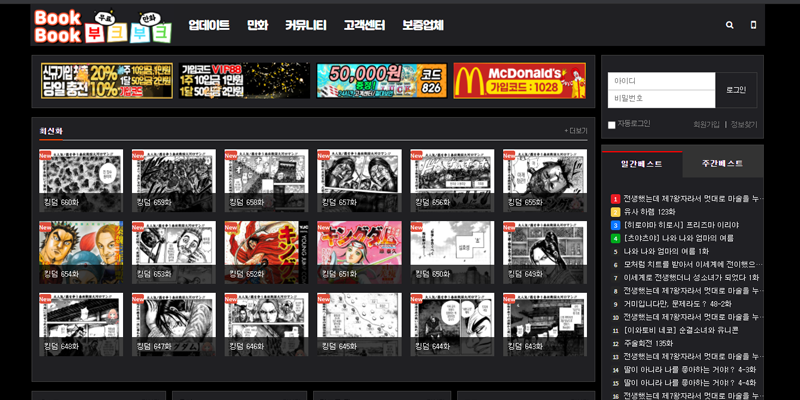Open rank 2 유사 하렘 123화
The height and width of the screenshot is (400, 800).
[x=649, y=212]
